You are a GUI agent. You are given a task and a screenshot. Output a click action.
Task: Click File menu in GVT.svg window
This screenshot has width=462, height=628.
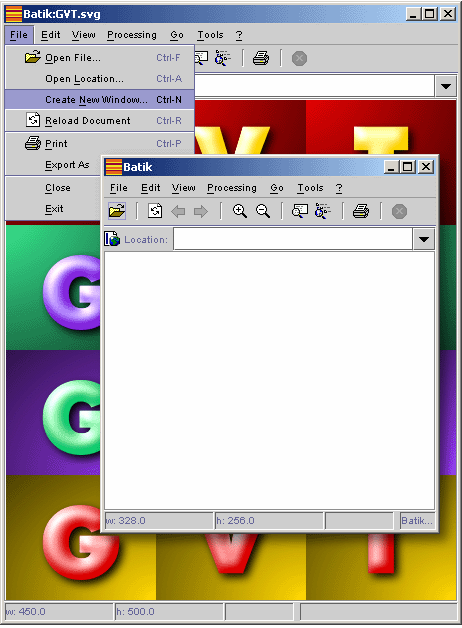tap(19, 35)
